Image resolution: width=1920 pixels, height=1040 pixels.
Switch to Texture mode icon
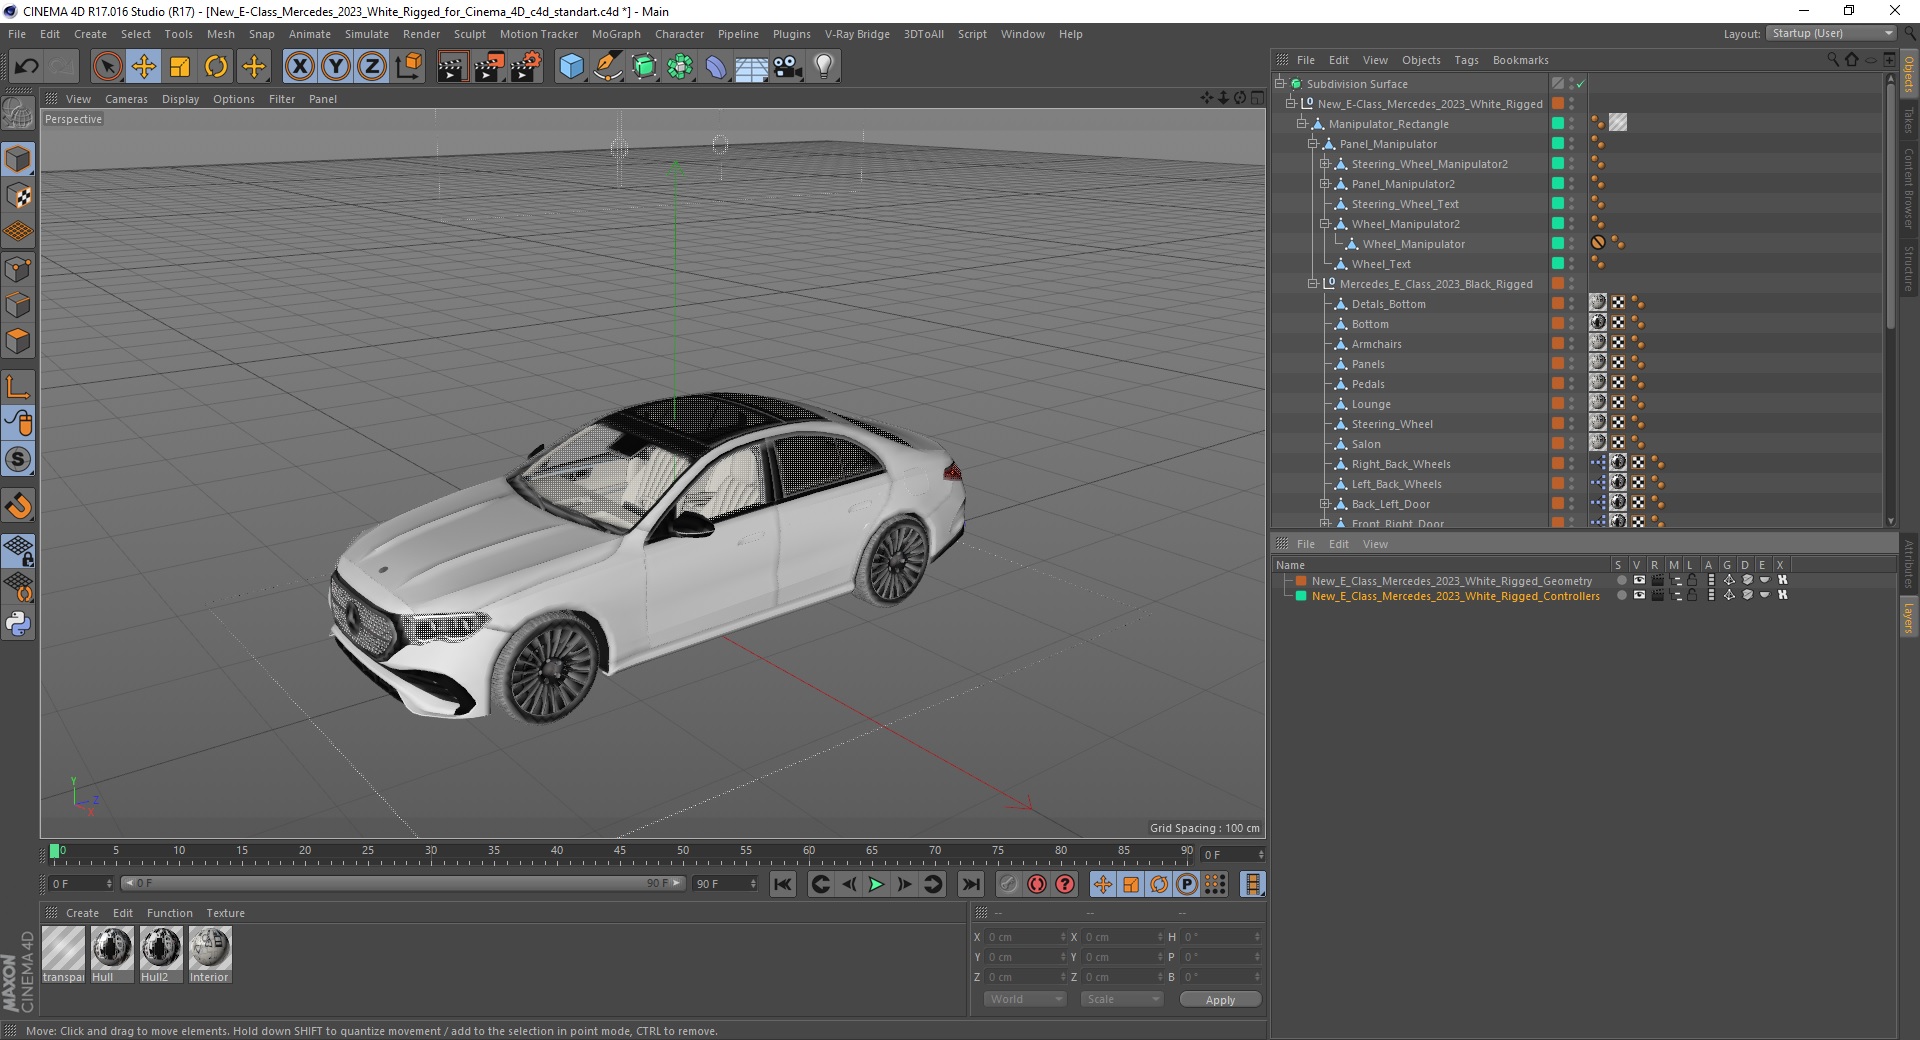[x=18, y=196]
